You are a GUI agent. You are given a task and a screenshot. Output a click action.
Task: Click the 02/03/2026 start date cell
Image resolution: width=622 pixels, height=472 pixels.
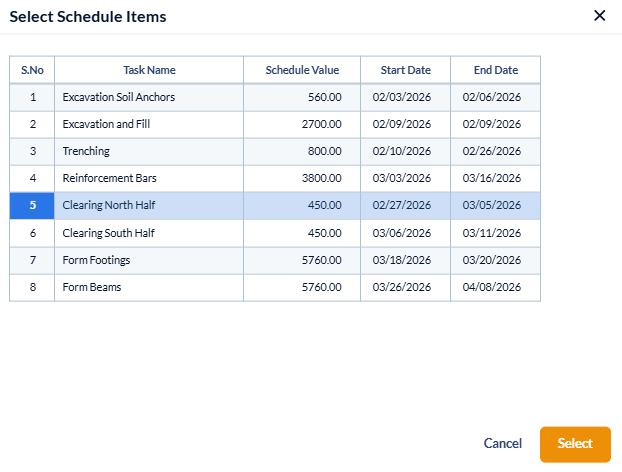(402, 97)
